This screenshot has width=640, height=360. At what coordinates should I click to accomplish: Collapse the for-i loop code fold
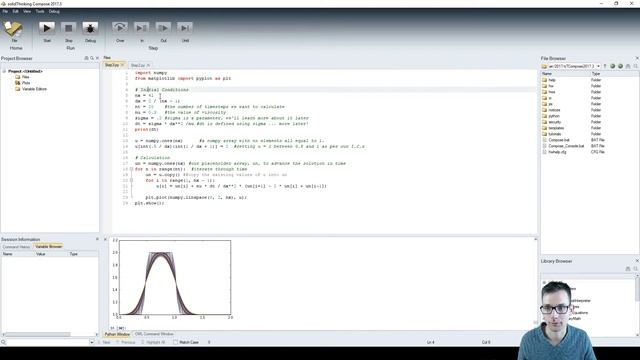click(131, 180)
